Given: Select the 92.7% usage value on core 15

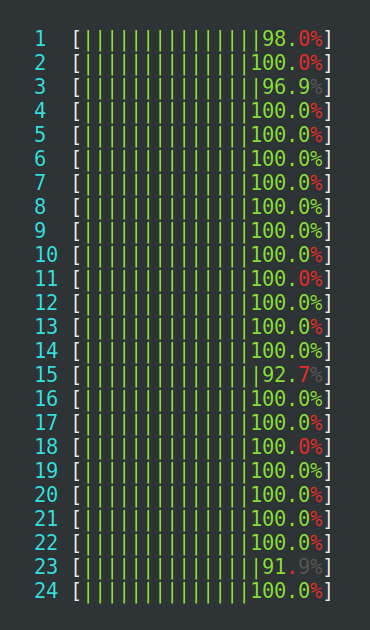Looking at the screenshot, I should pyautogui.click(x=293, y=375).
